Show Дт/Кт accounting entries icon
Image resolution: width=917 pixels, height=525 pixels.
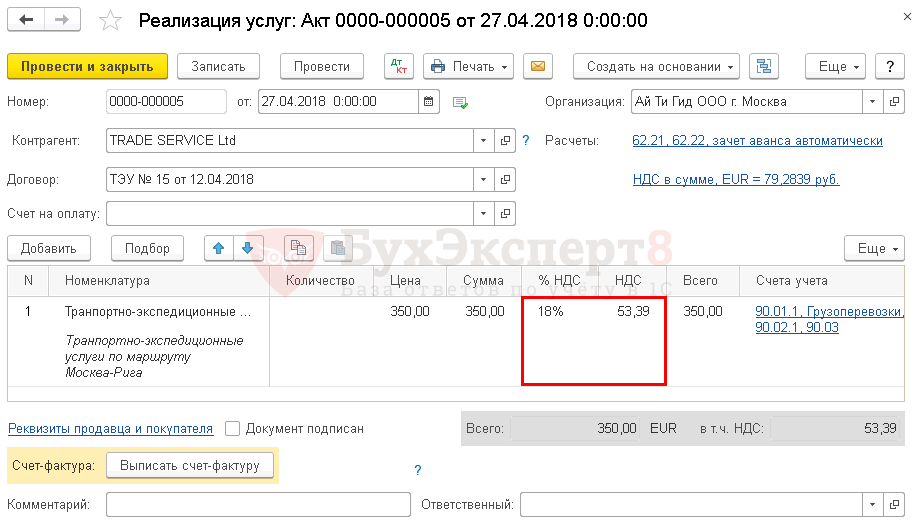[399, 67]
